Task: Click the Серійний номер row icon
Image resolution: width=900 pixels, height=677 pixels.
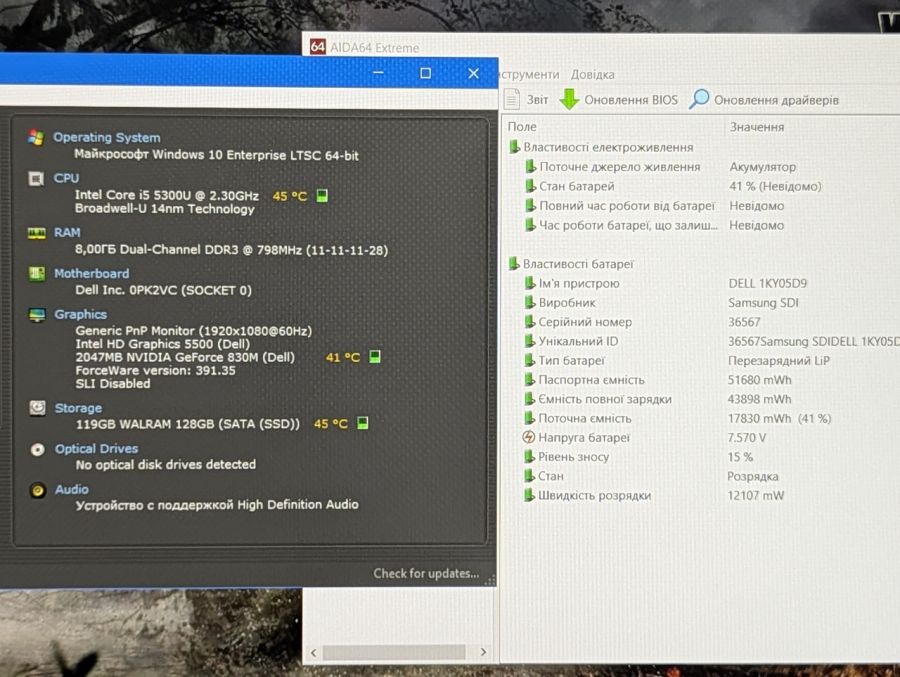Action: click(x=530, y=322)
